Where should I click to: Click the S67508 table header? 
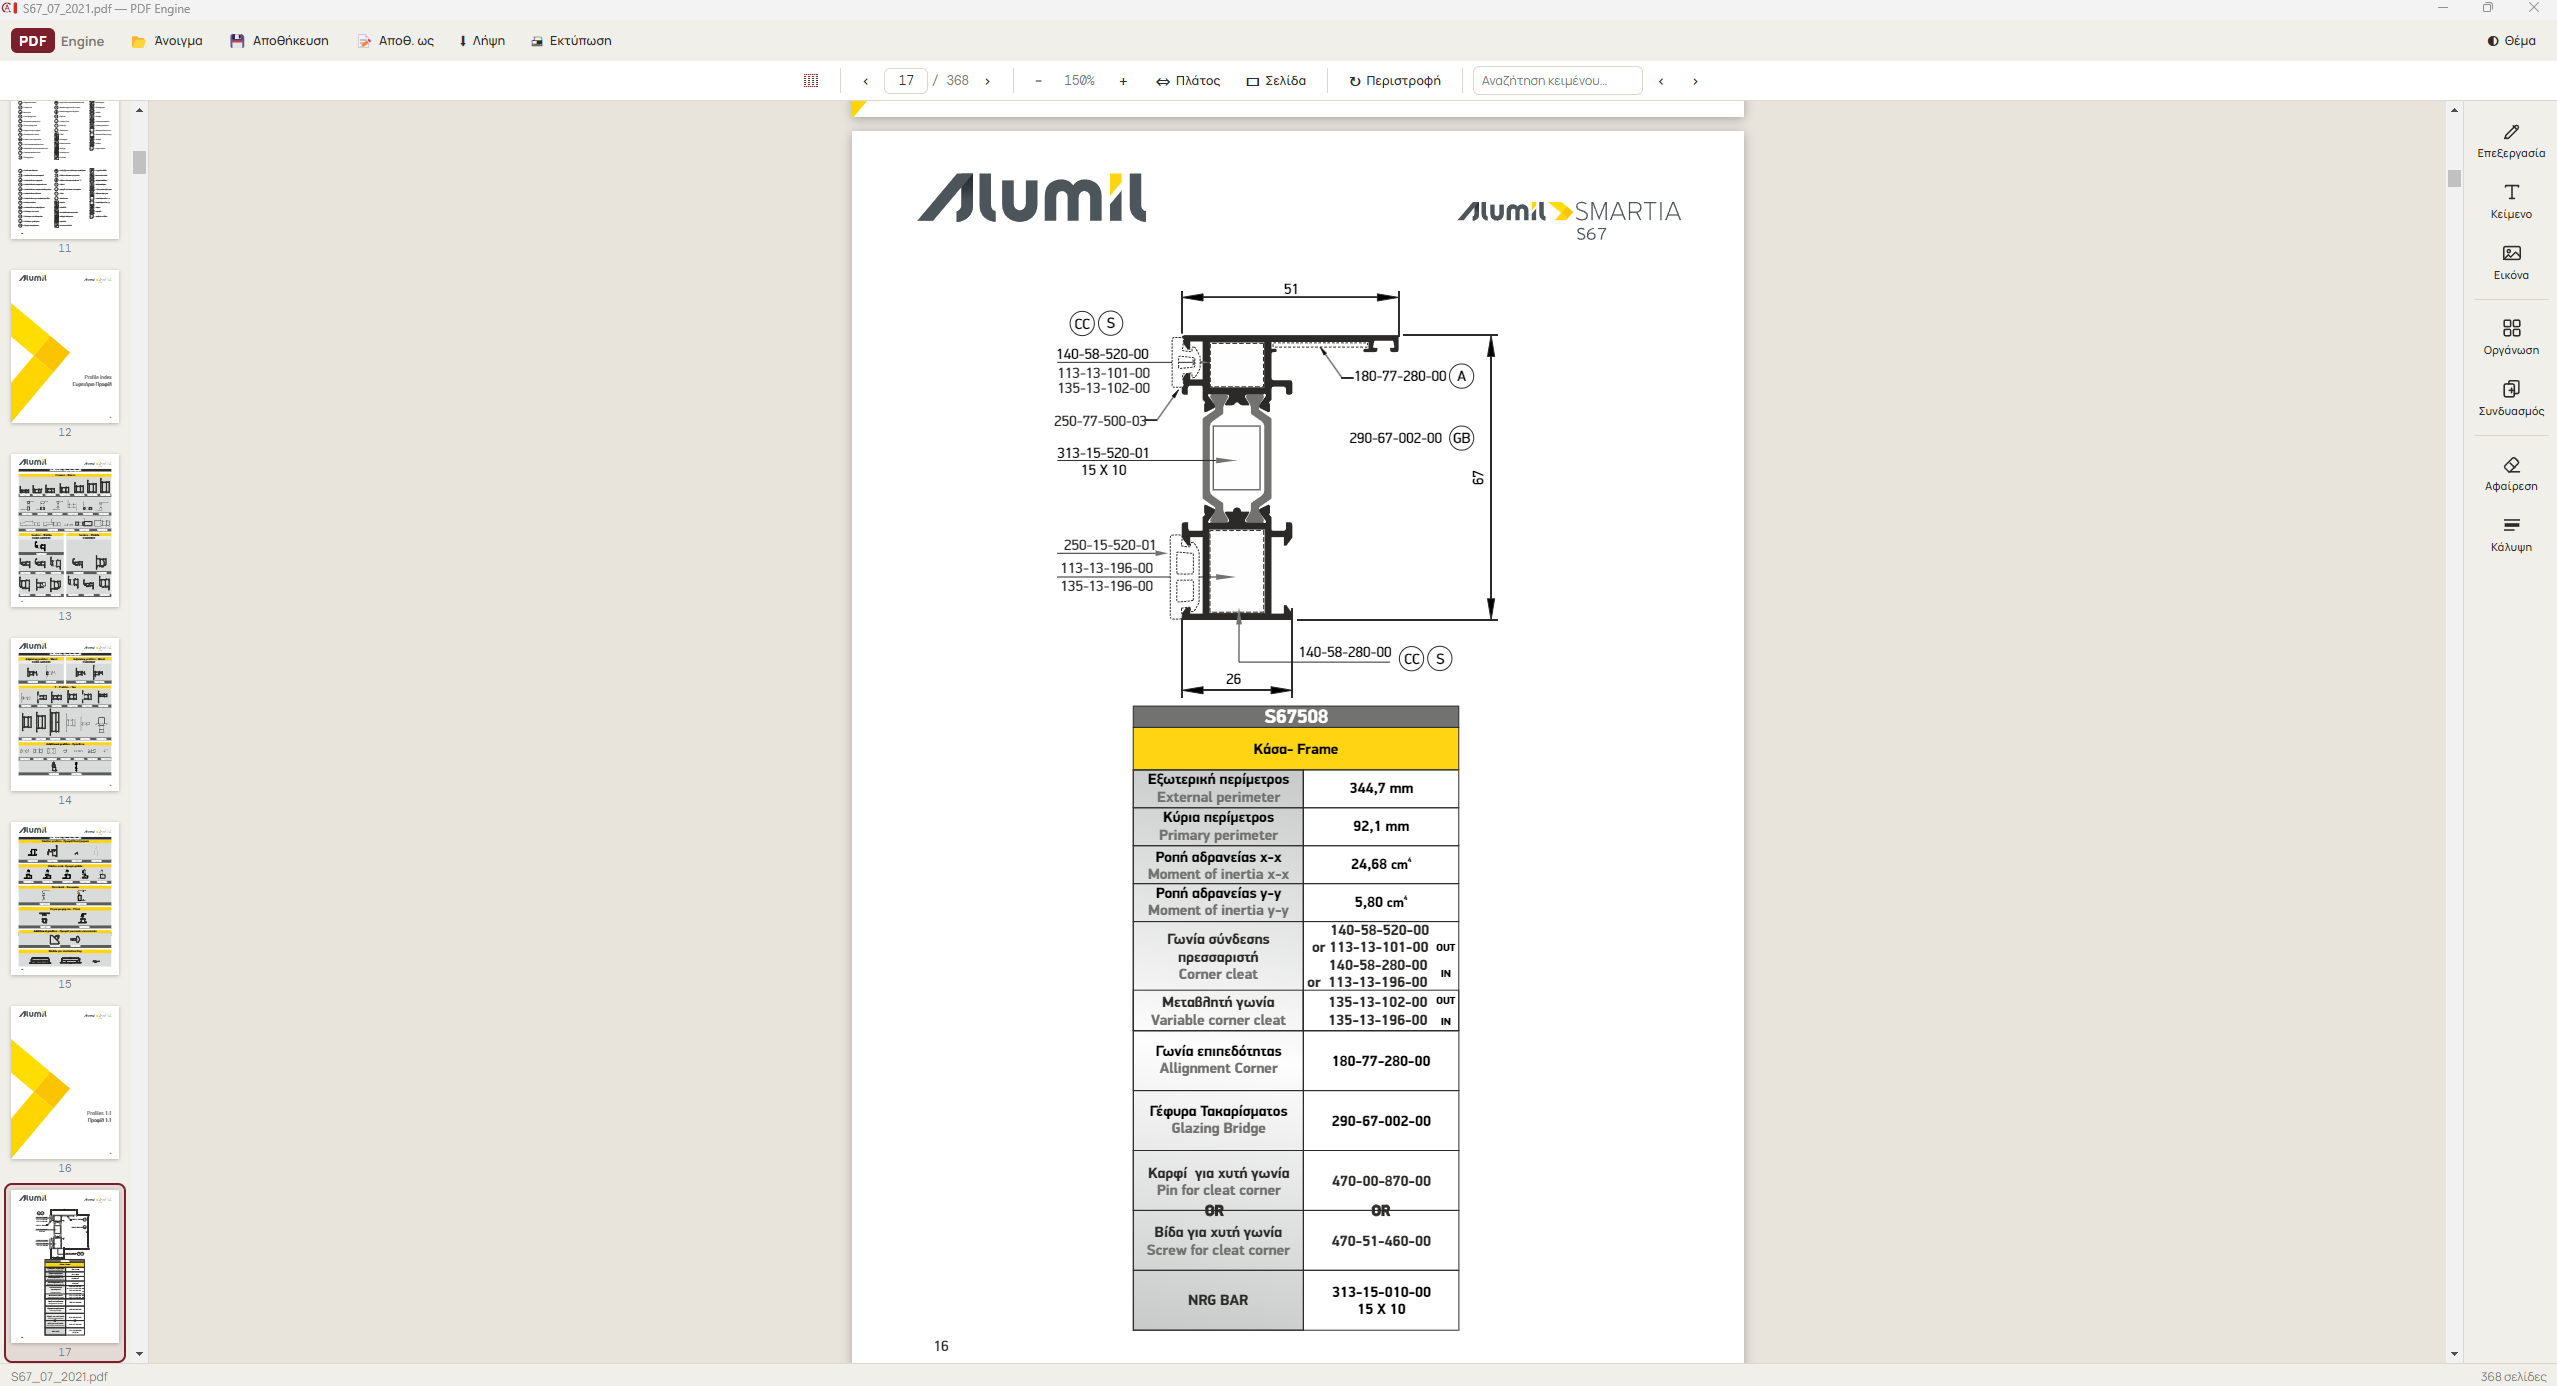[1295, 716]
